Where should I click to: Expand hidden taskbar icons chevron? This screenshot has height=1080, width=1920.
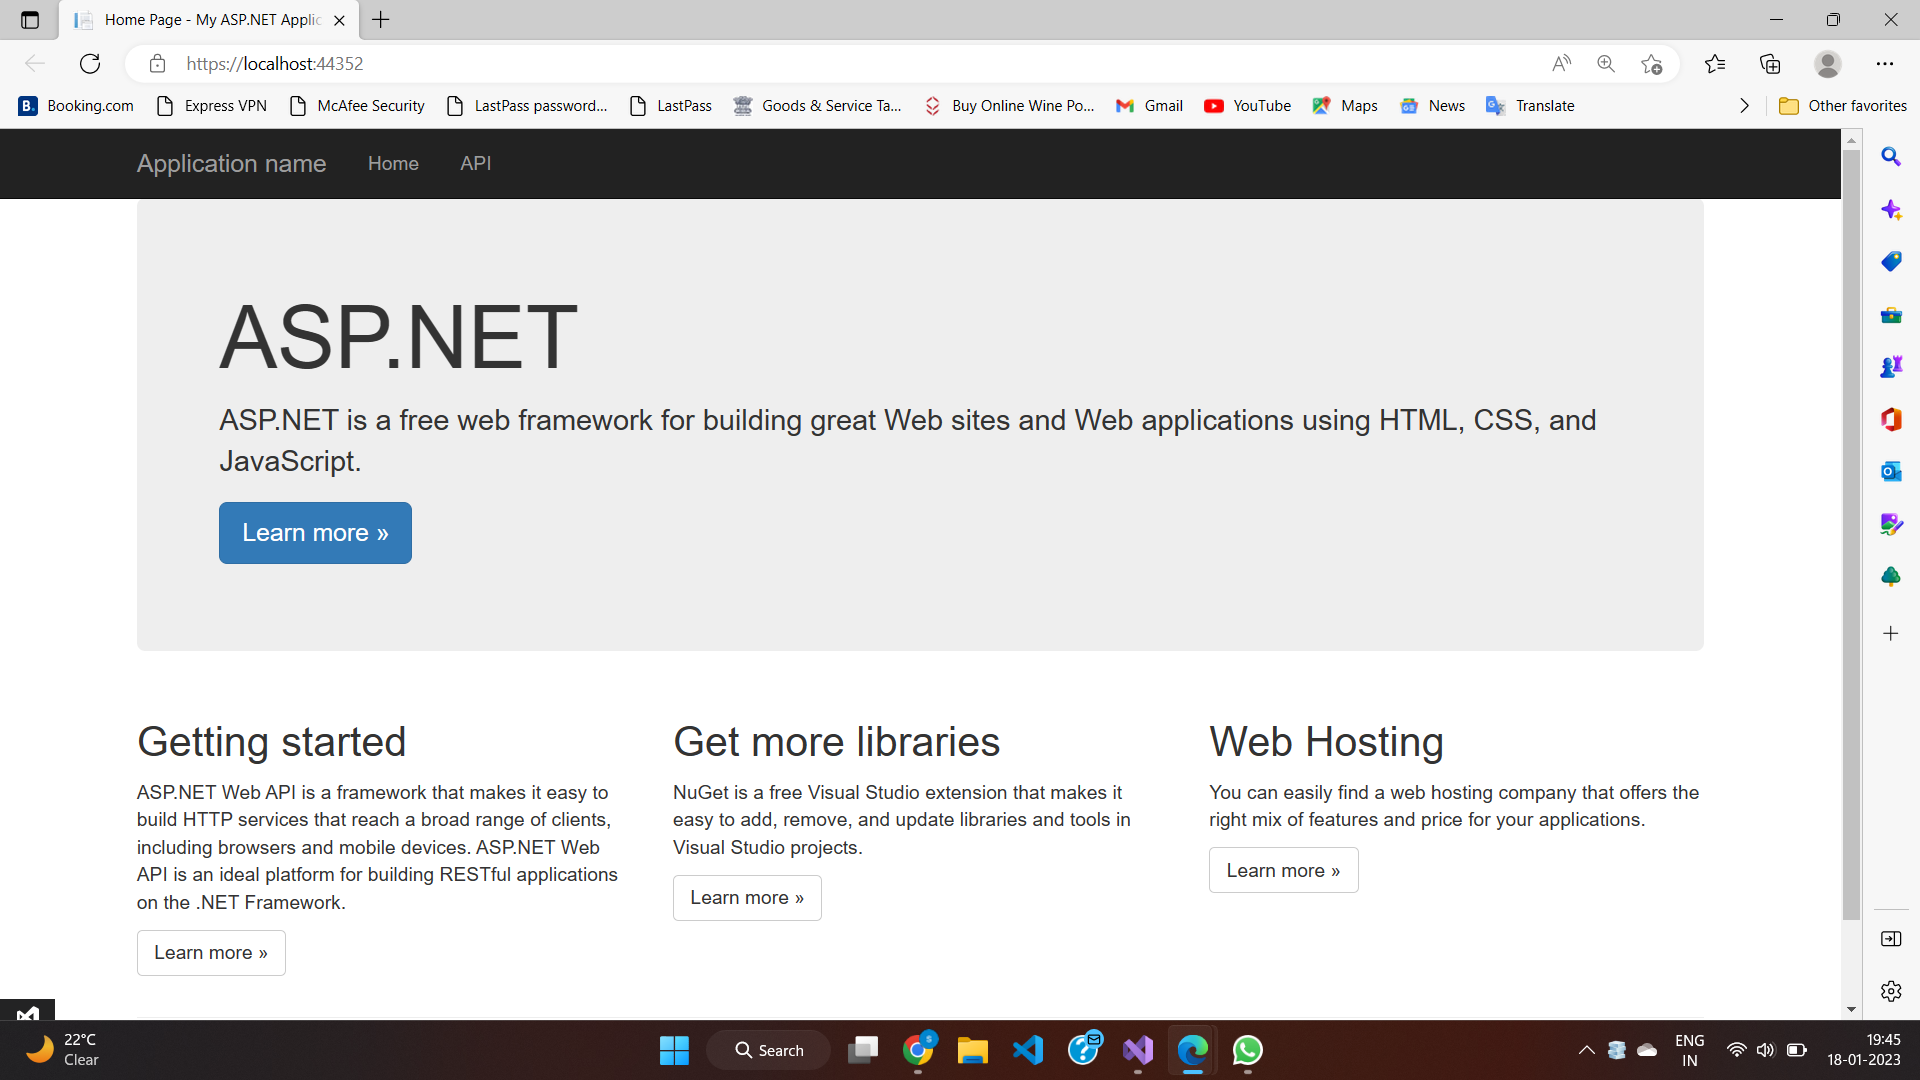point(1586,1050)
